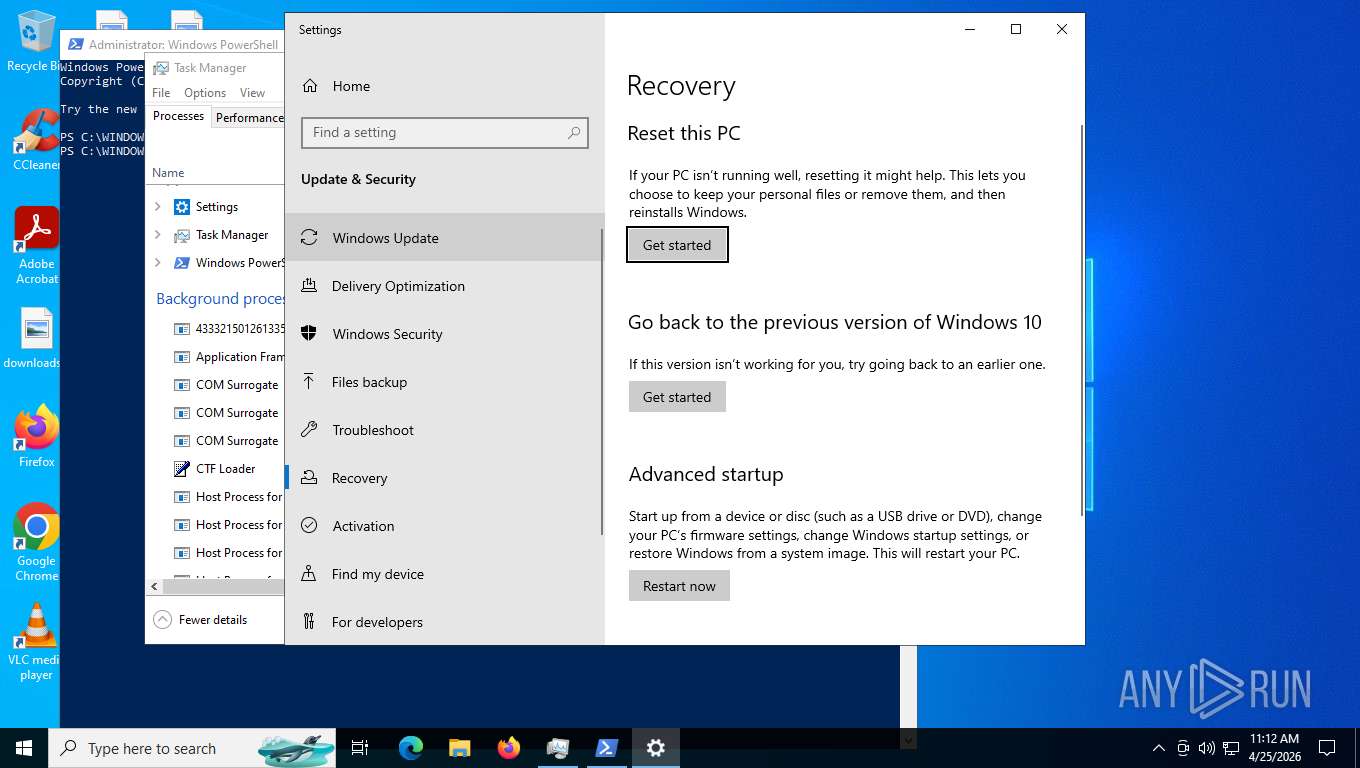Open the Windows Start menu
The height and width of the screenshot is (768, 1360).
[24, 748]
